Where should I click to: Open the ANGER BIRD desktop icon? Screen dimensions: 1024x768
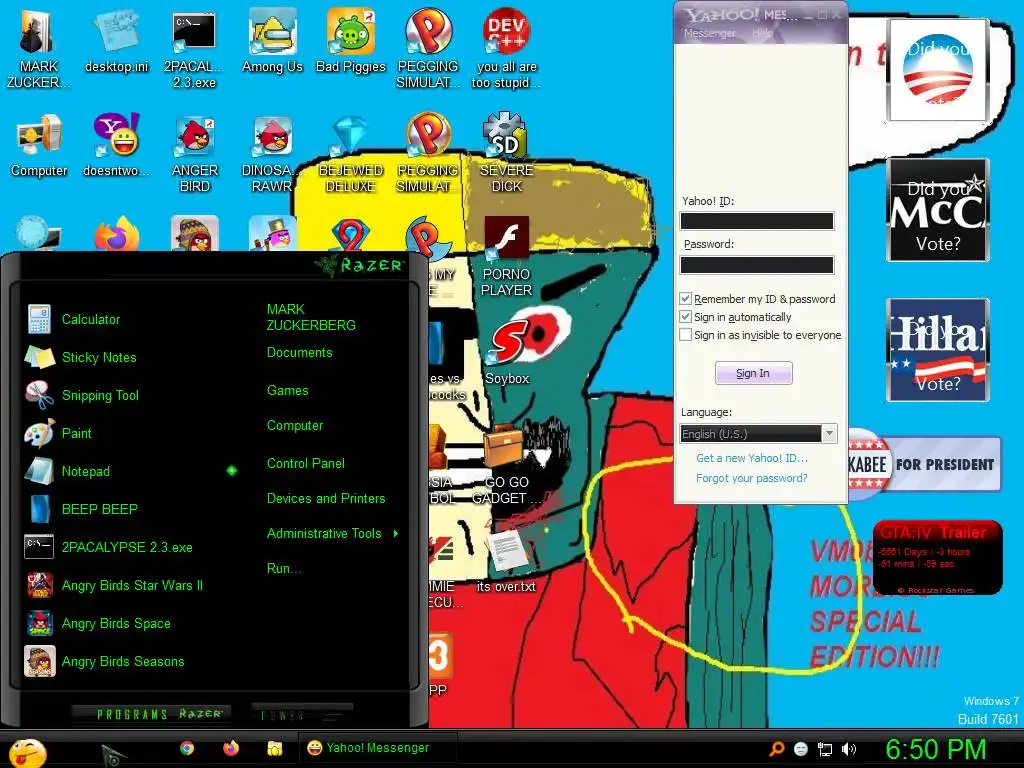(x=195, y=153)
